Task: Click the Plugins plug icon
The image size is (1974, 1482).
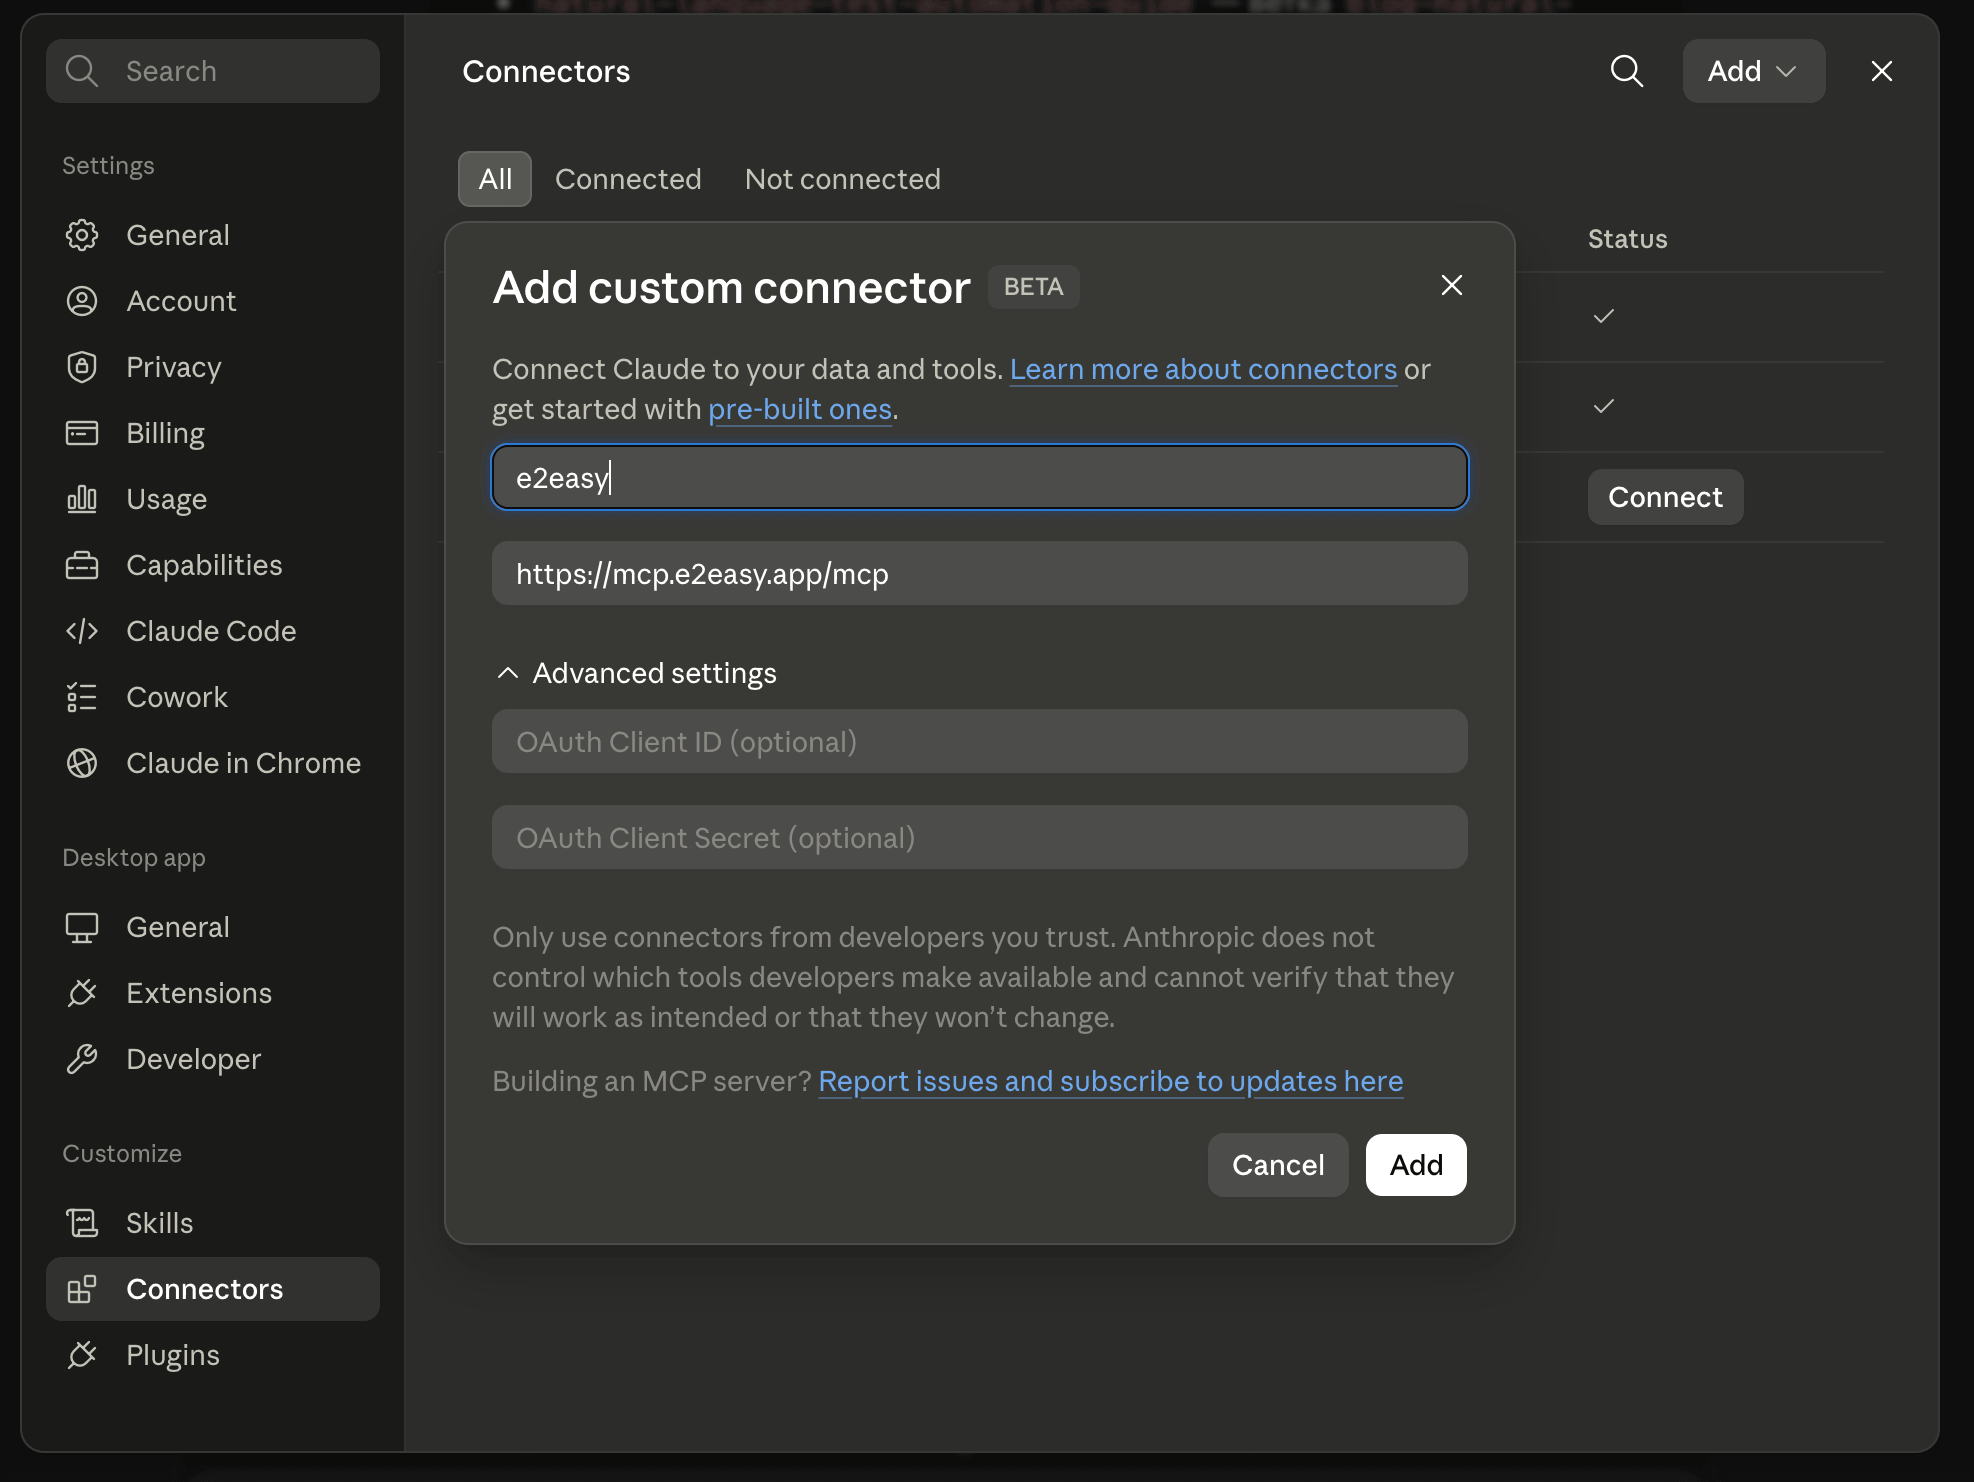Action: (x=82, y=1355)
